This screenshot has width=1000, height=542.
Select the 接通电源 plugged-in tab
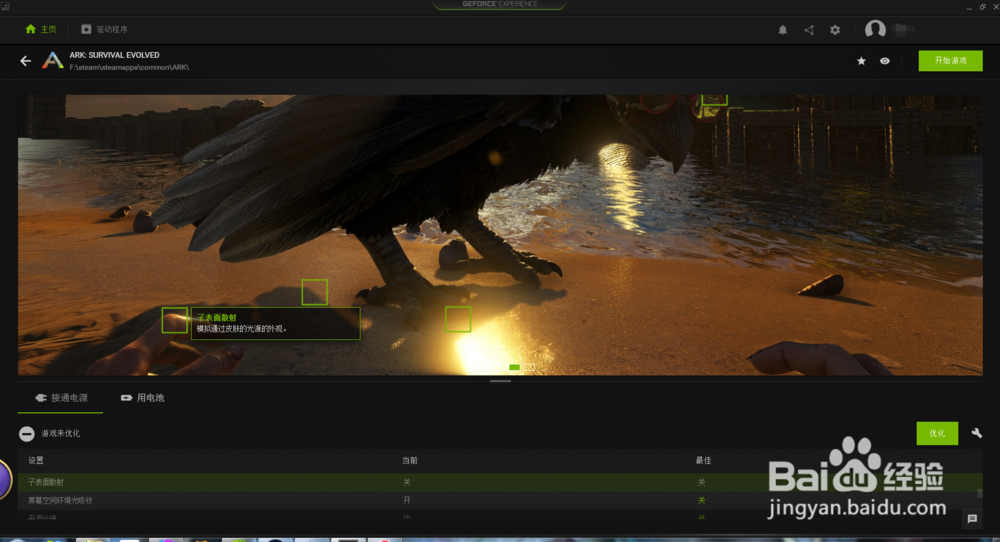(61, 398)
